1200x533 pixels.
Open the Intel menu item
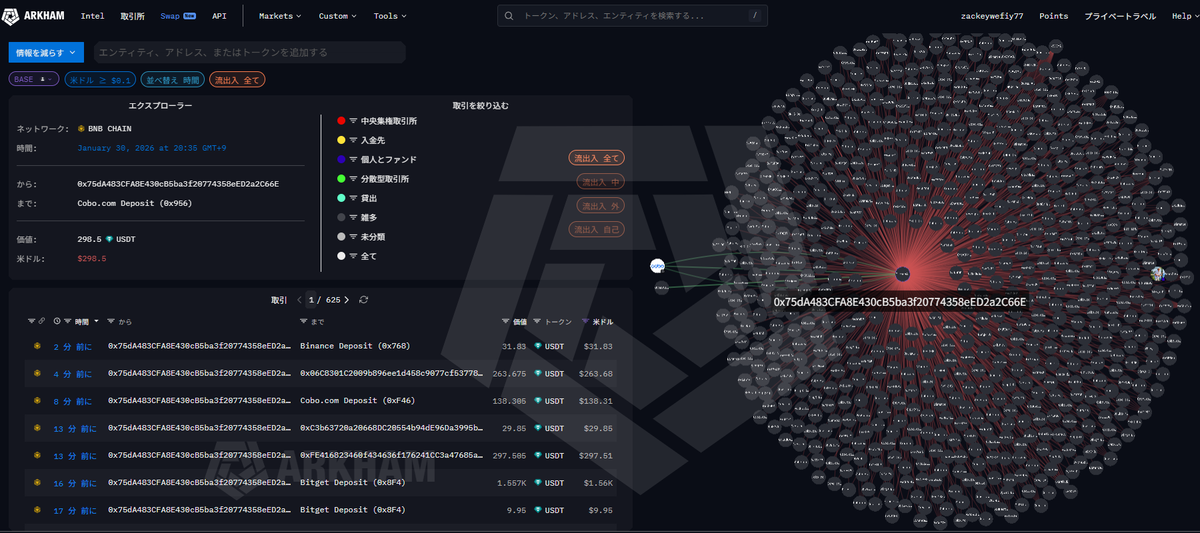[x=92, y=16]
